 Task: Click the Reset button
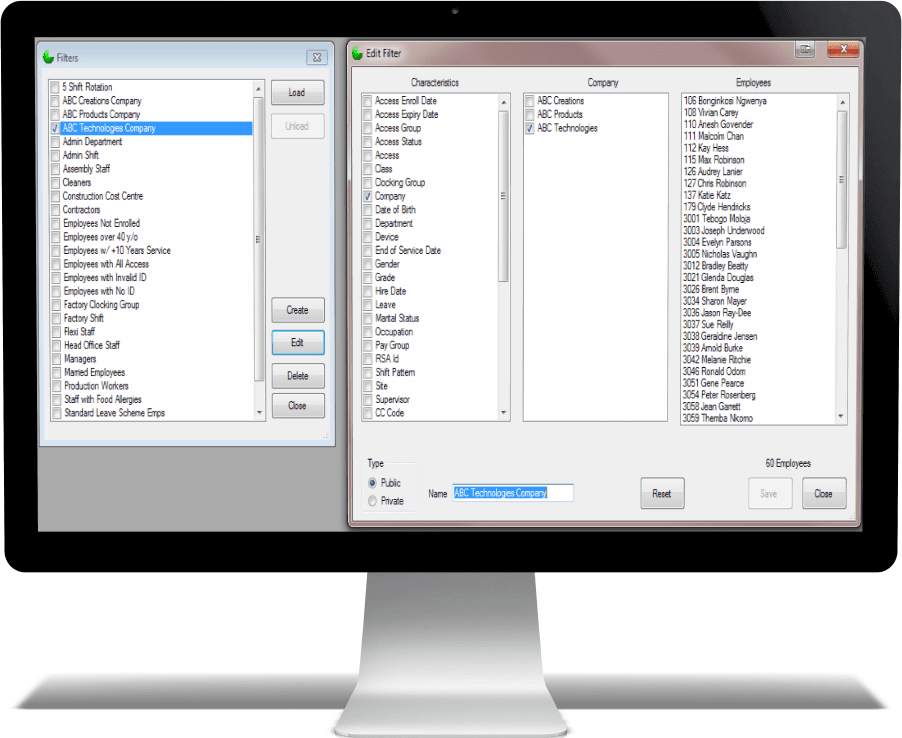tap(661, 494)
